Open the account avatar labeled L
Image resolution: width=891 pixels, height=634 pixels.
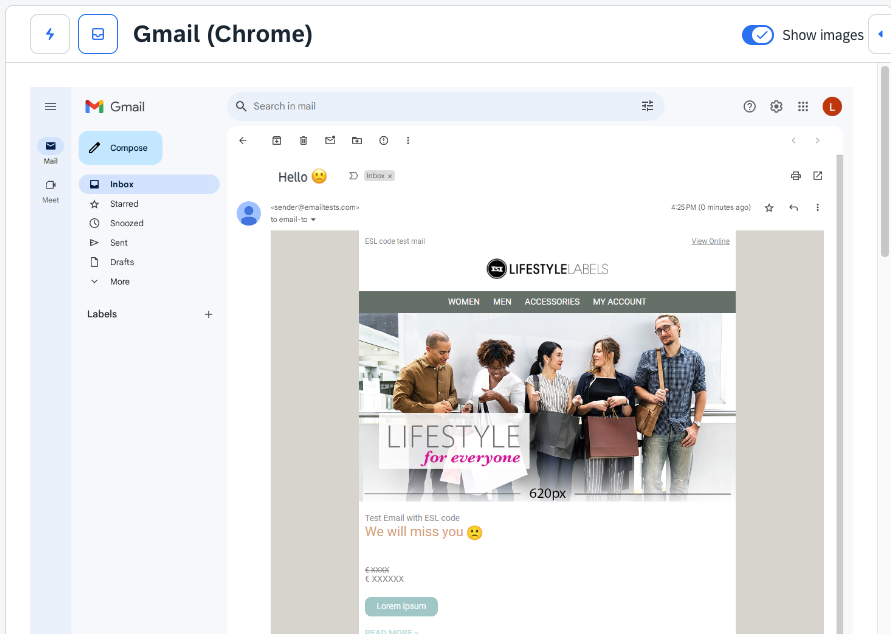coord(832,106)
